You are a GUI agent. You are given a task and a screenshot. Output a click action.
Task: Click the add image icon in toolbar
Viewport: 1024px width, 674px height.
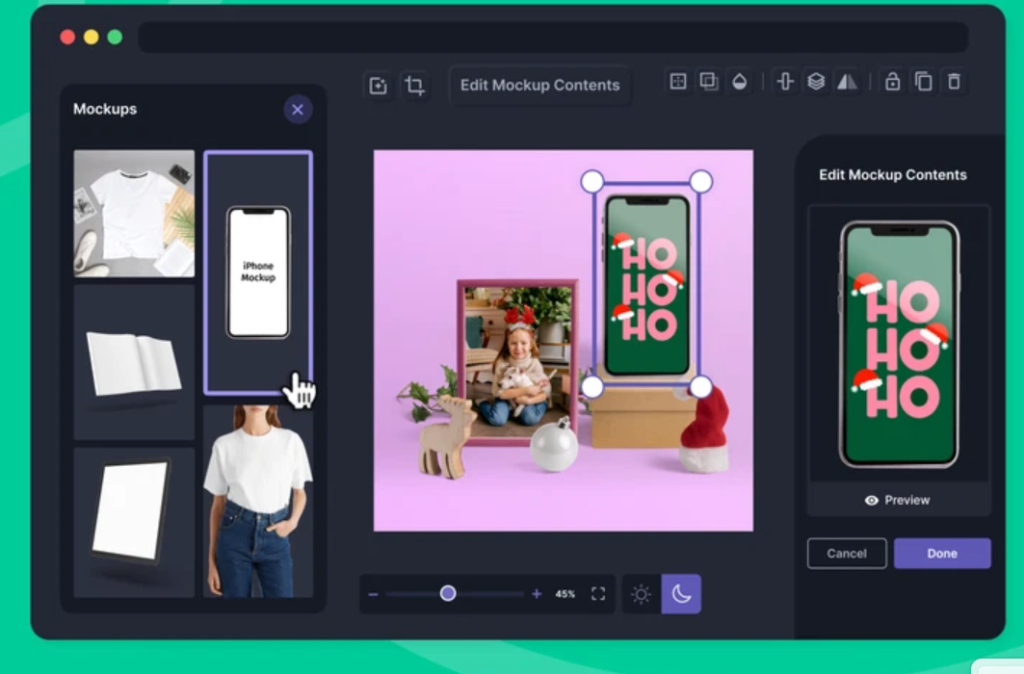pyautogui.click(x=378, y=86)
